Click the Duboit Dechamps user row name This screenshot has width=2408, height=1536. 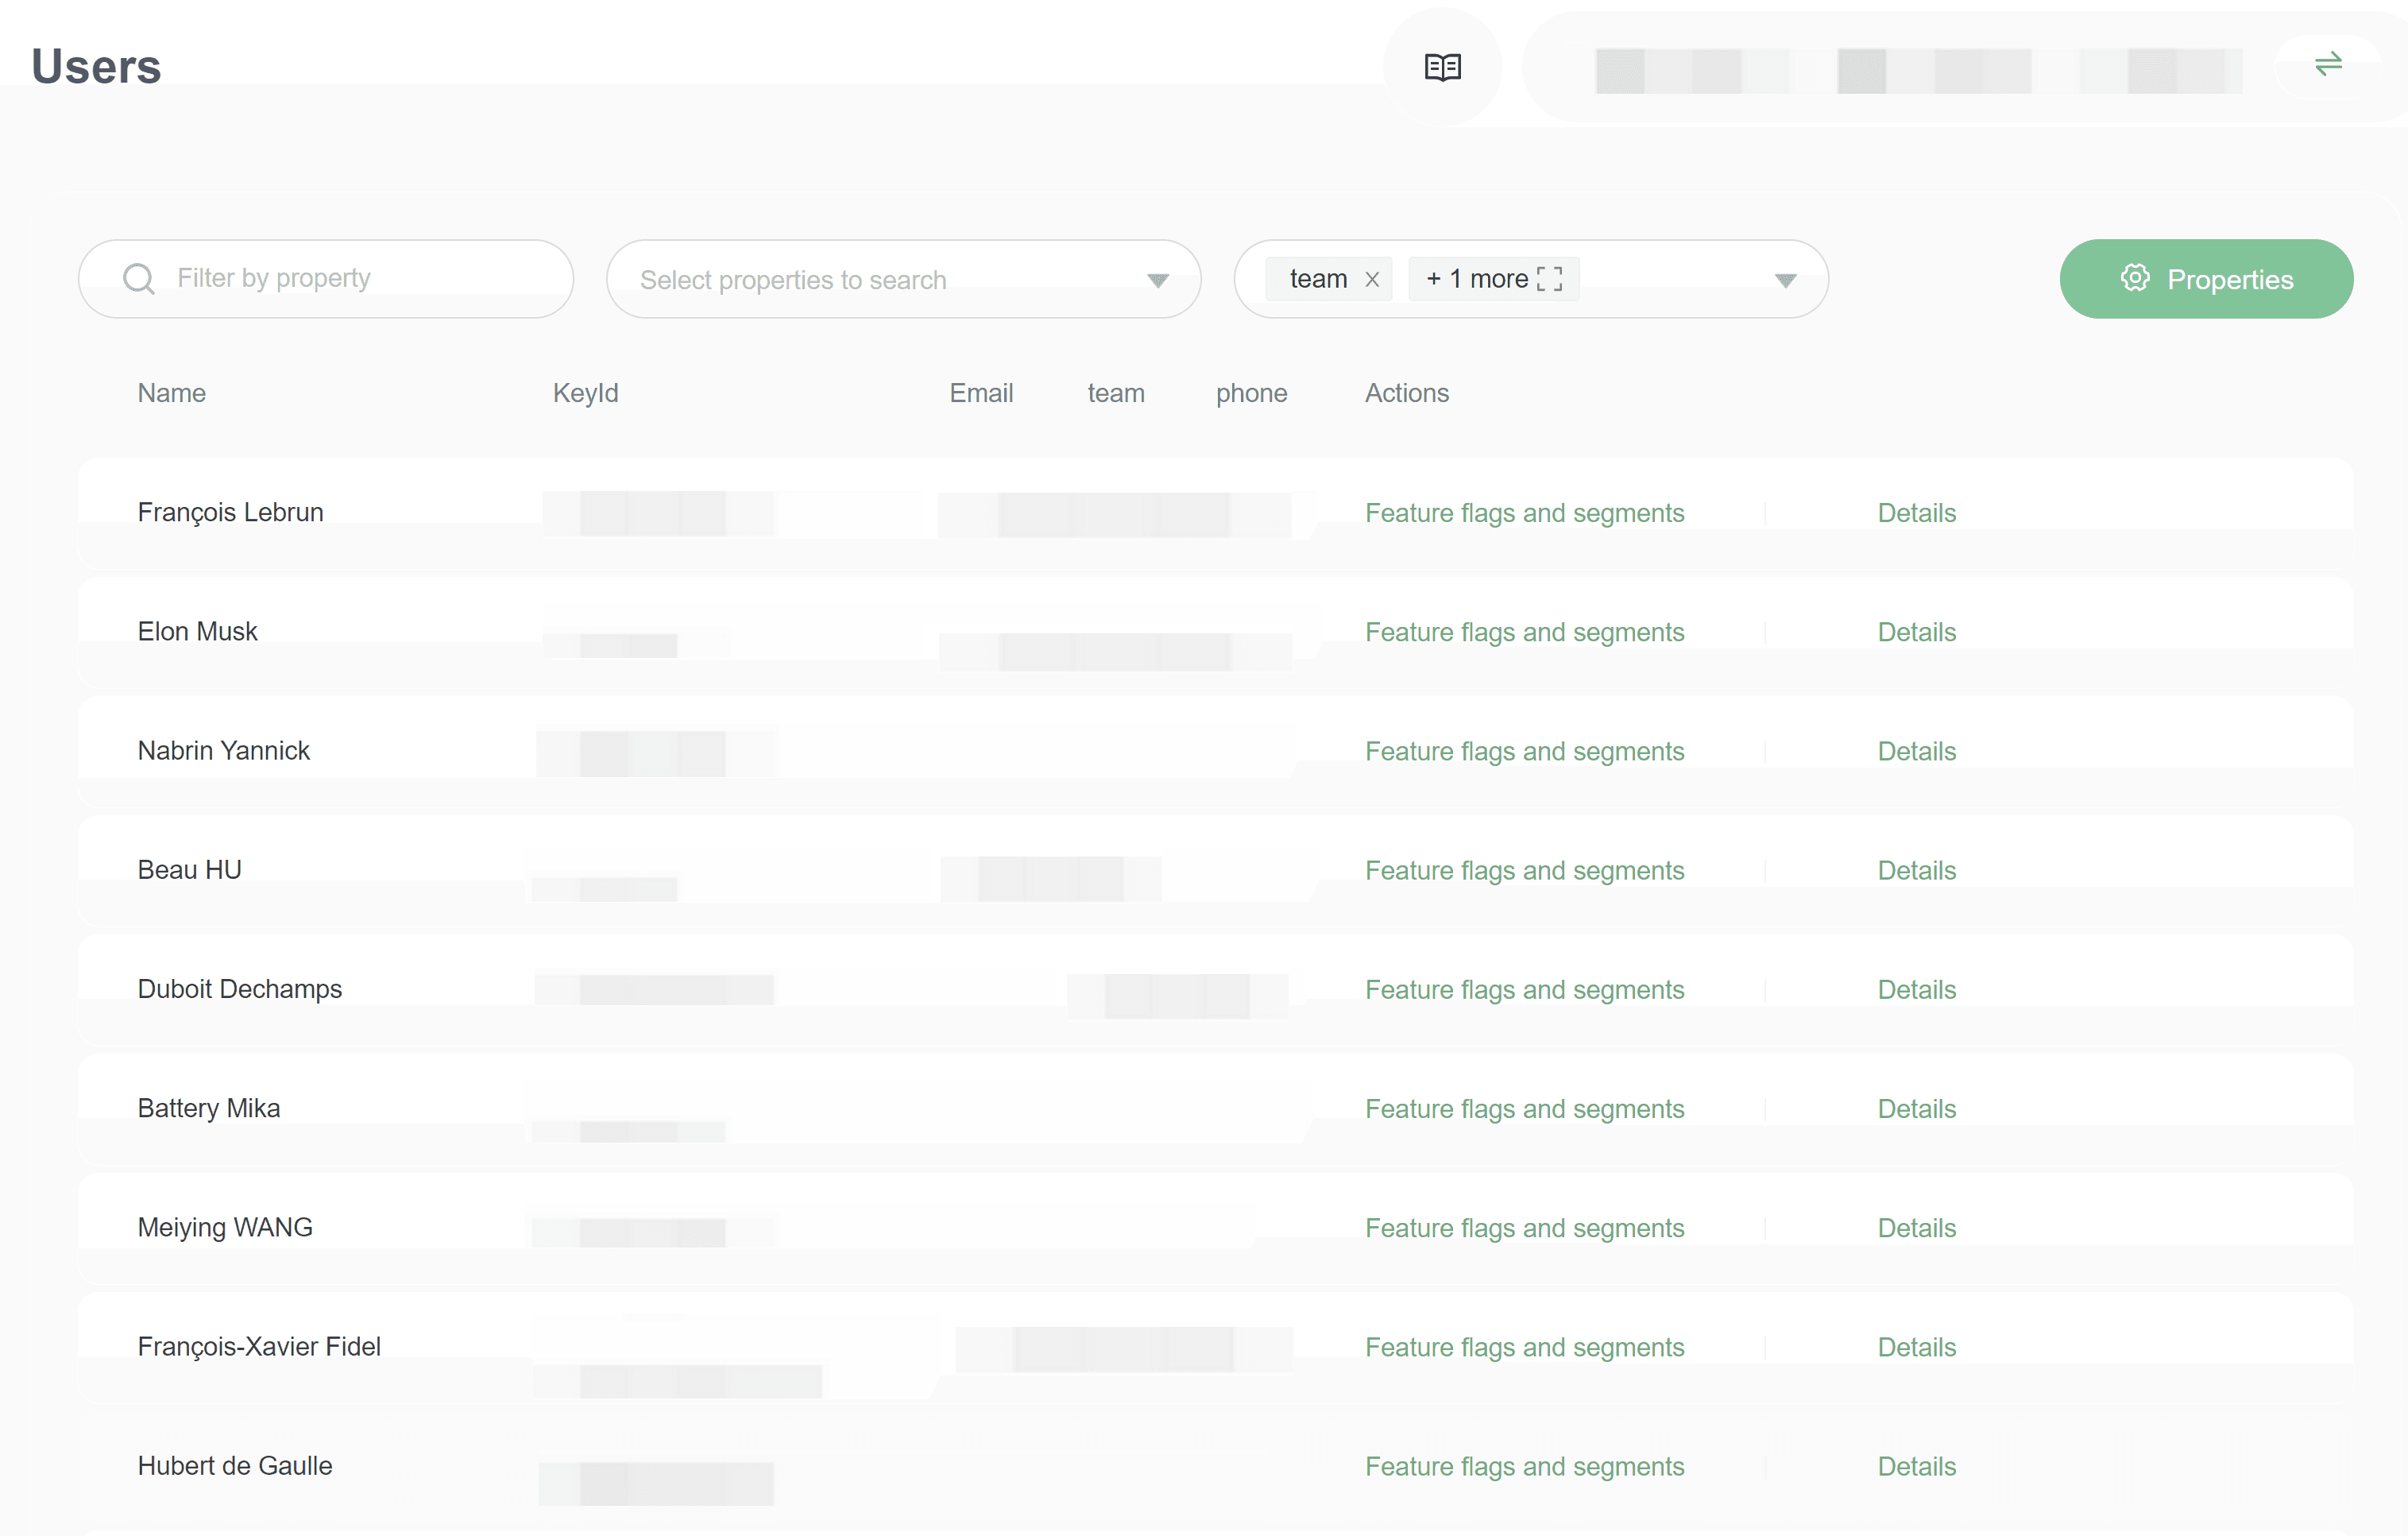point(239,989)
